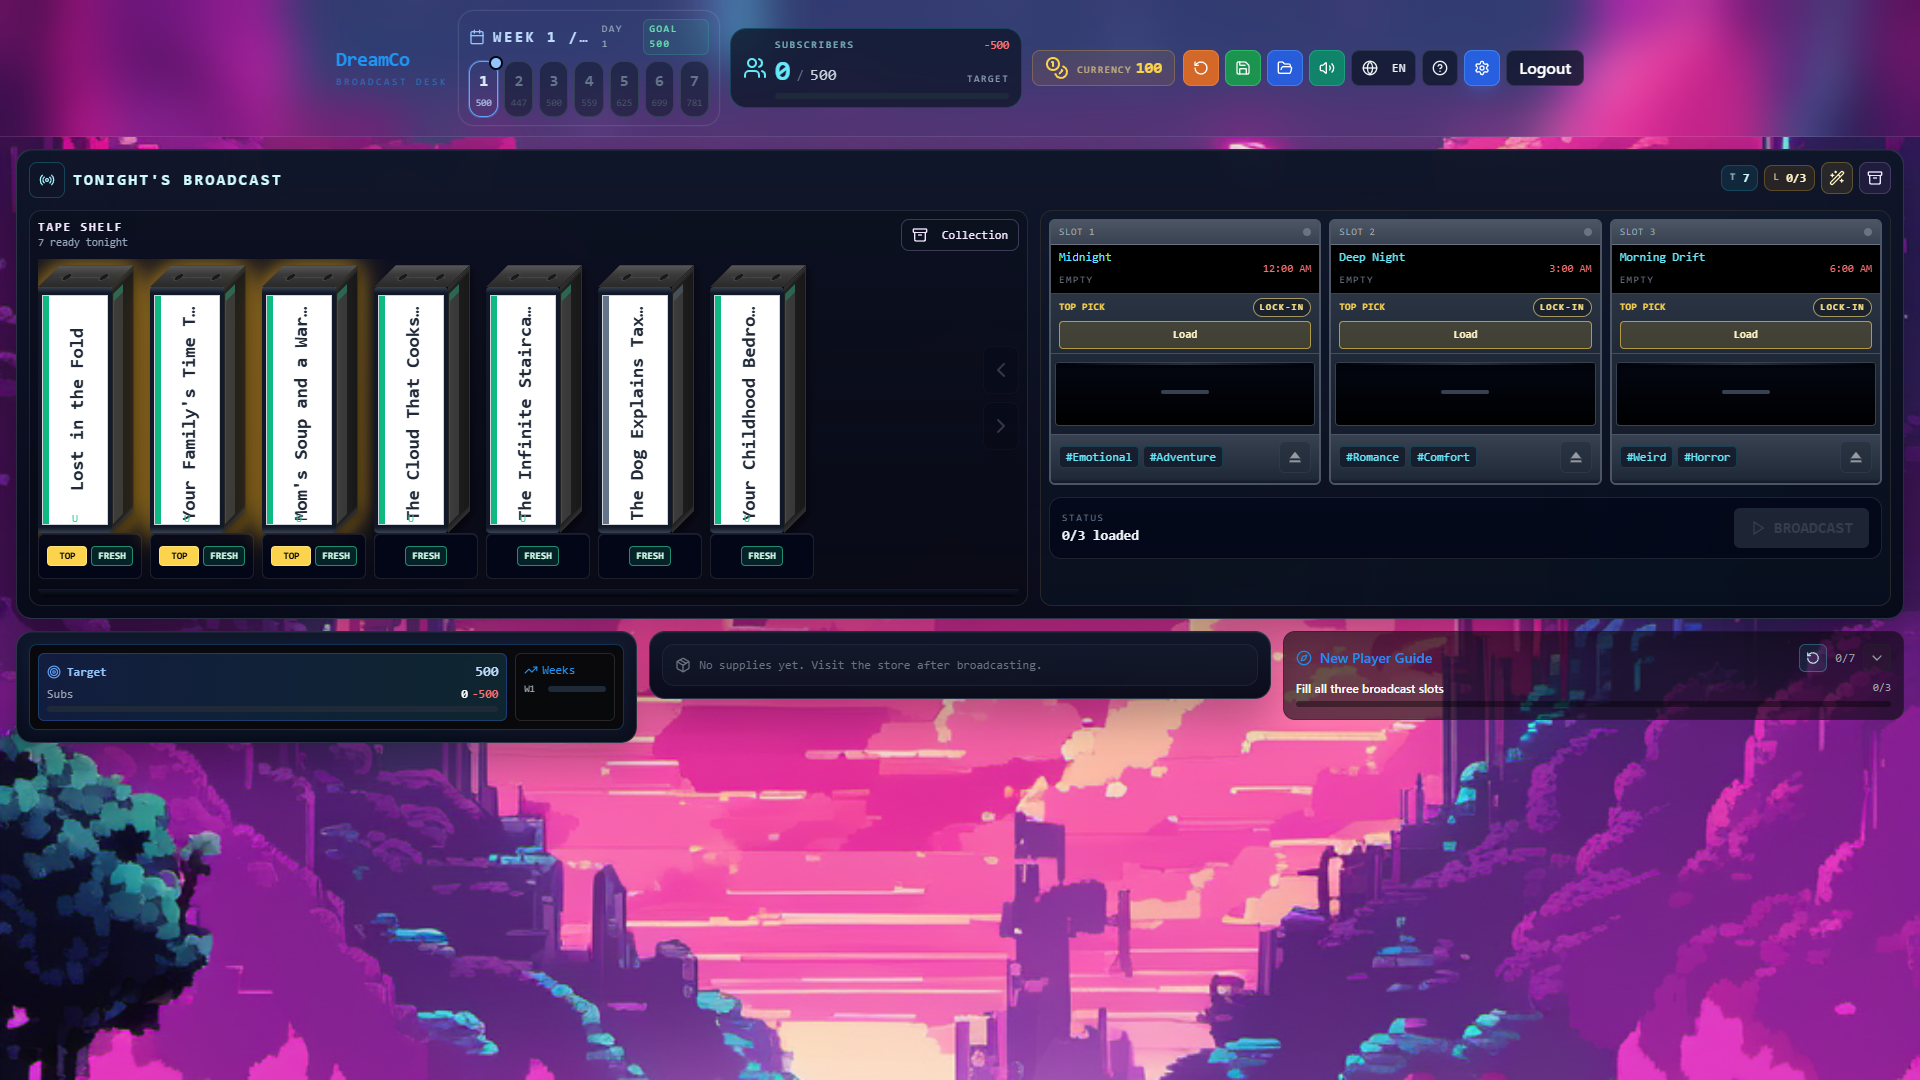1920x1080 pixels.
Task: Click the Slot 3 status indicator dot
Action: pos(1867,232)
